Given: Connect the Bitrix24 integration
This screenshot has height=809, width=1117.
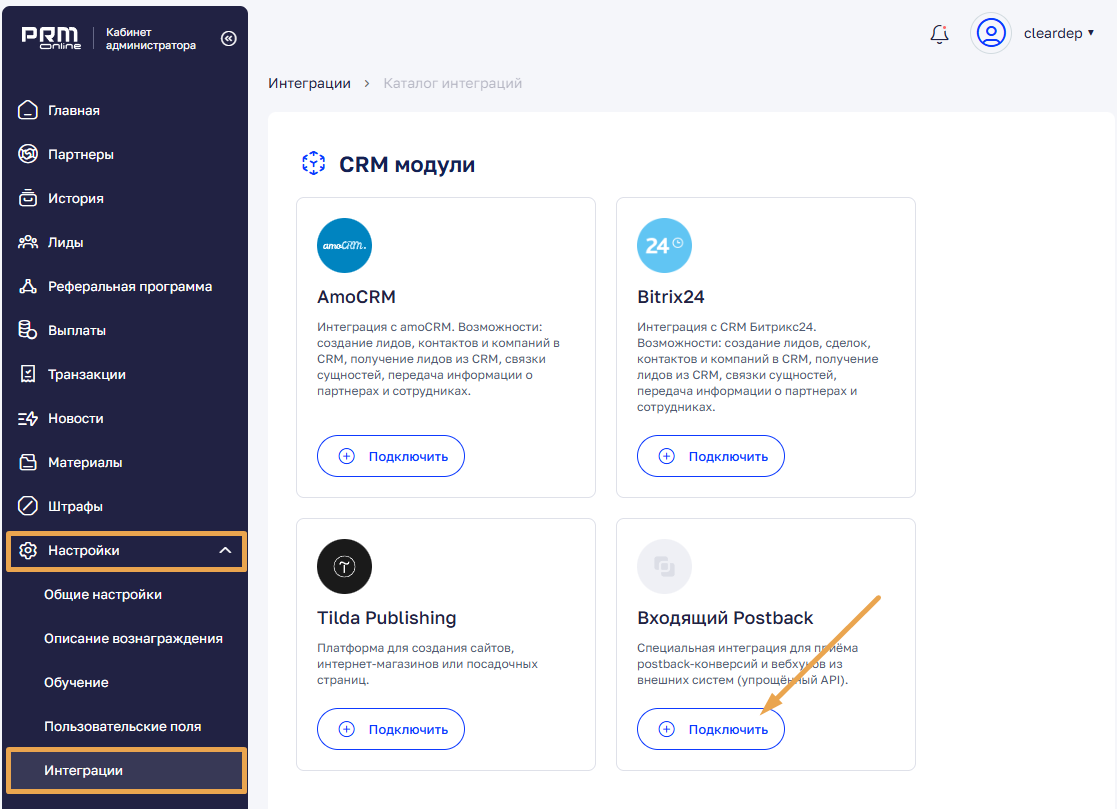Looking at the screenshot, I should [x=711, y=457].
